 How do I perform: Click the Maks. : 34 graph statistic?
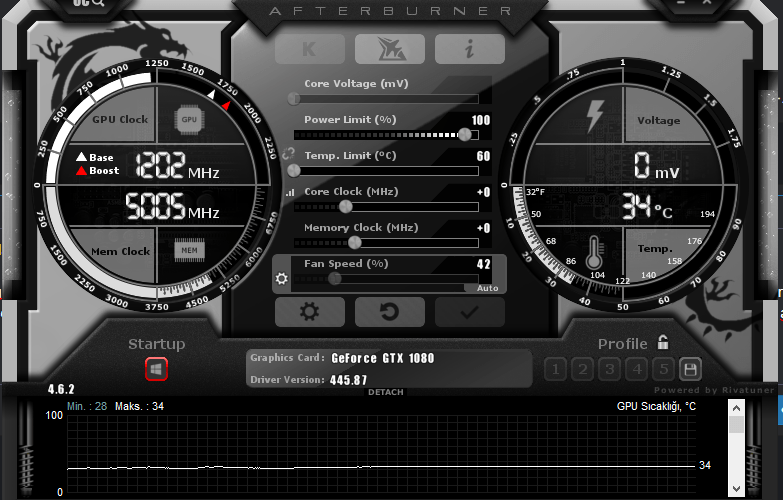139,406
